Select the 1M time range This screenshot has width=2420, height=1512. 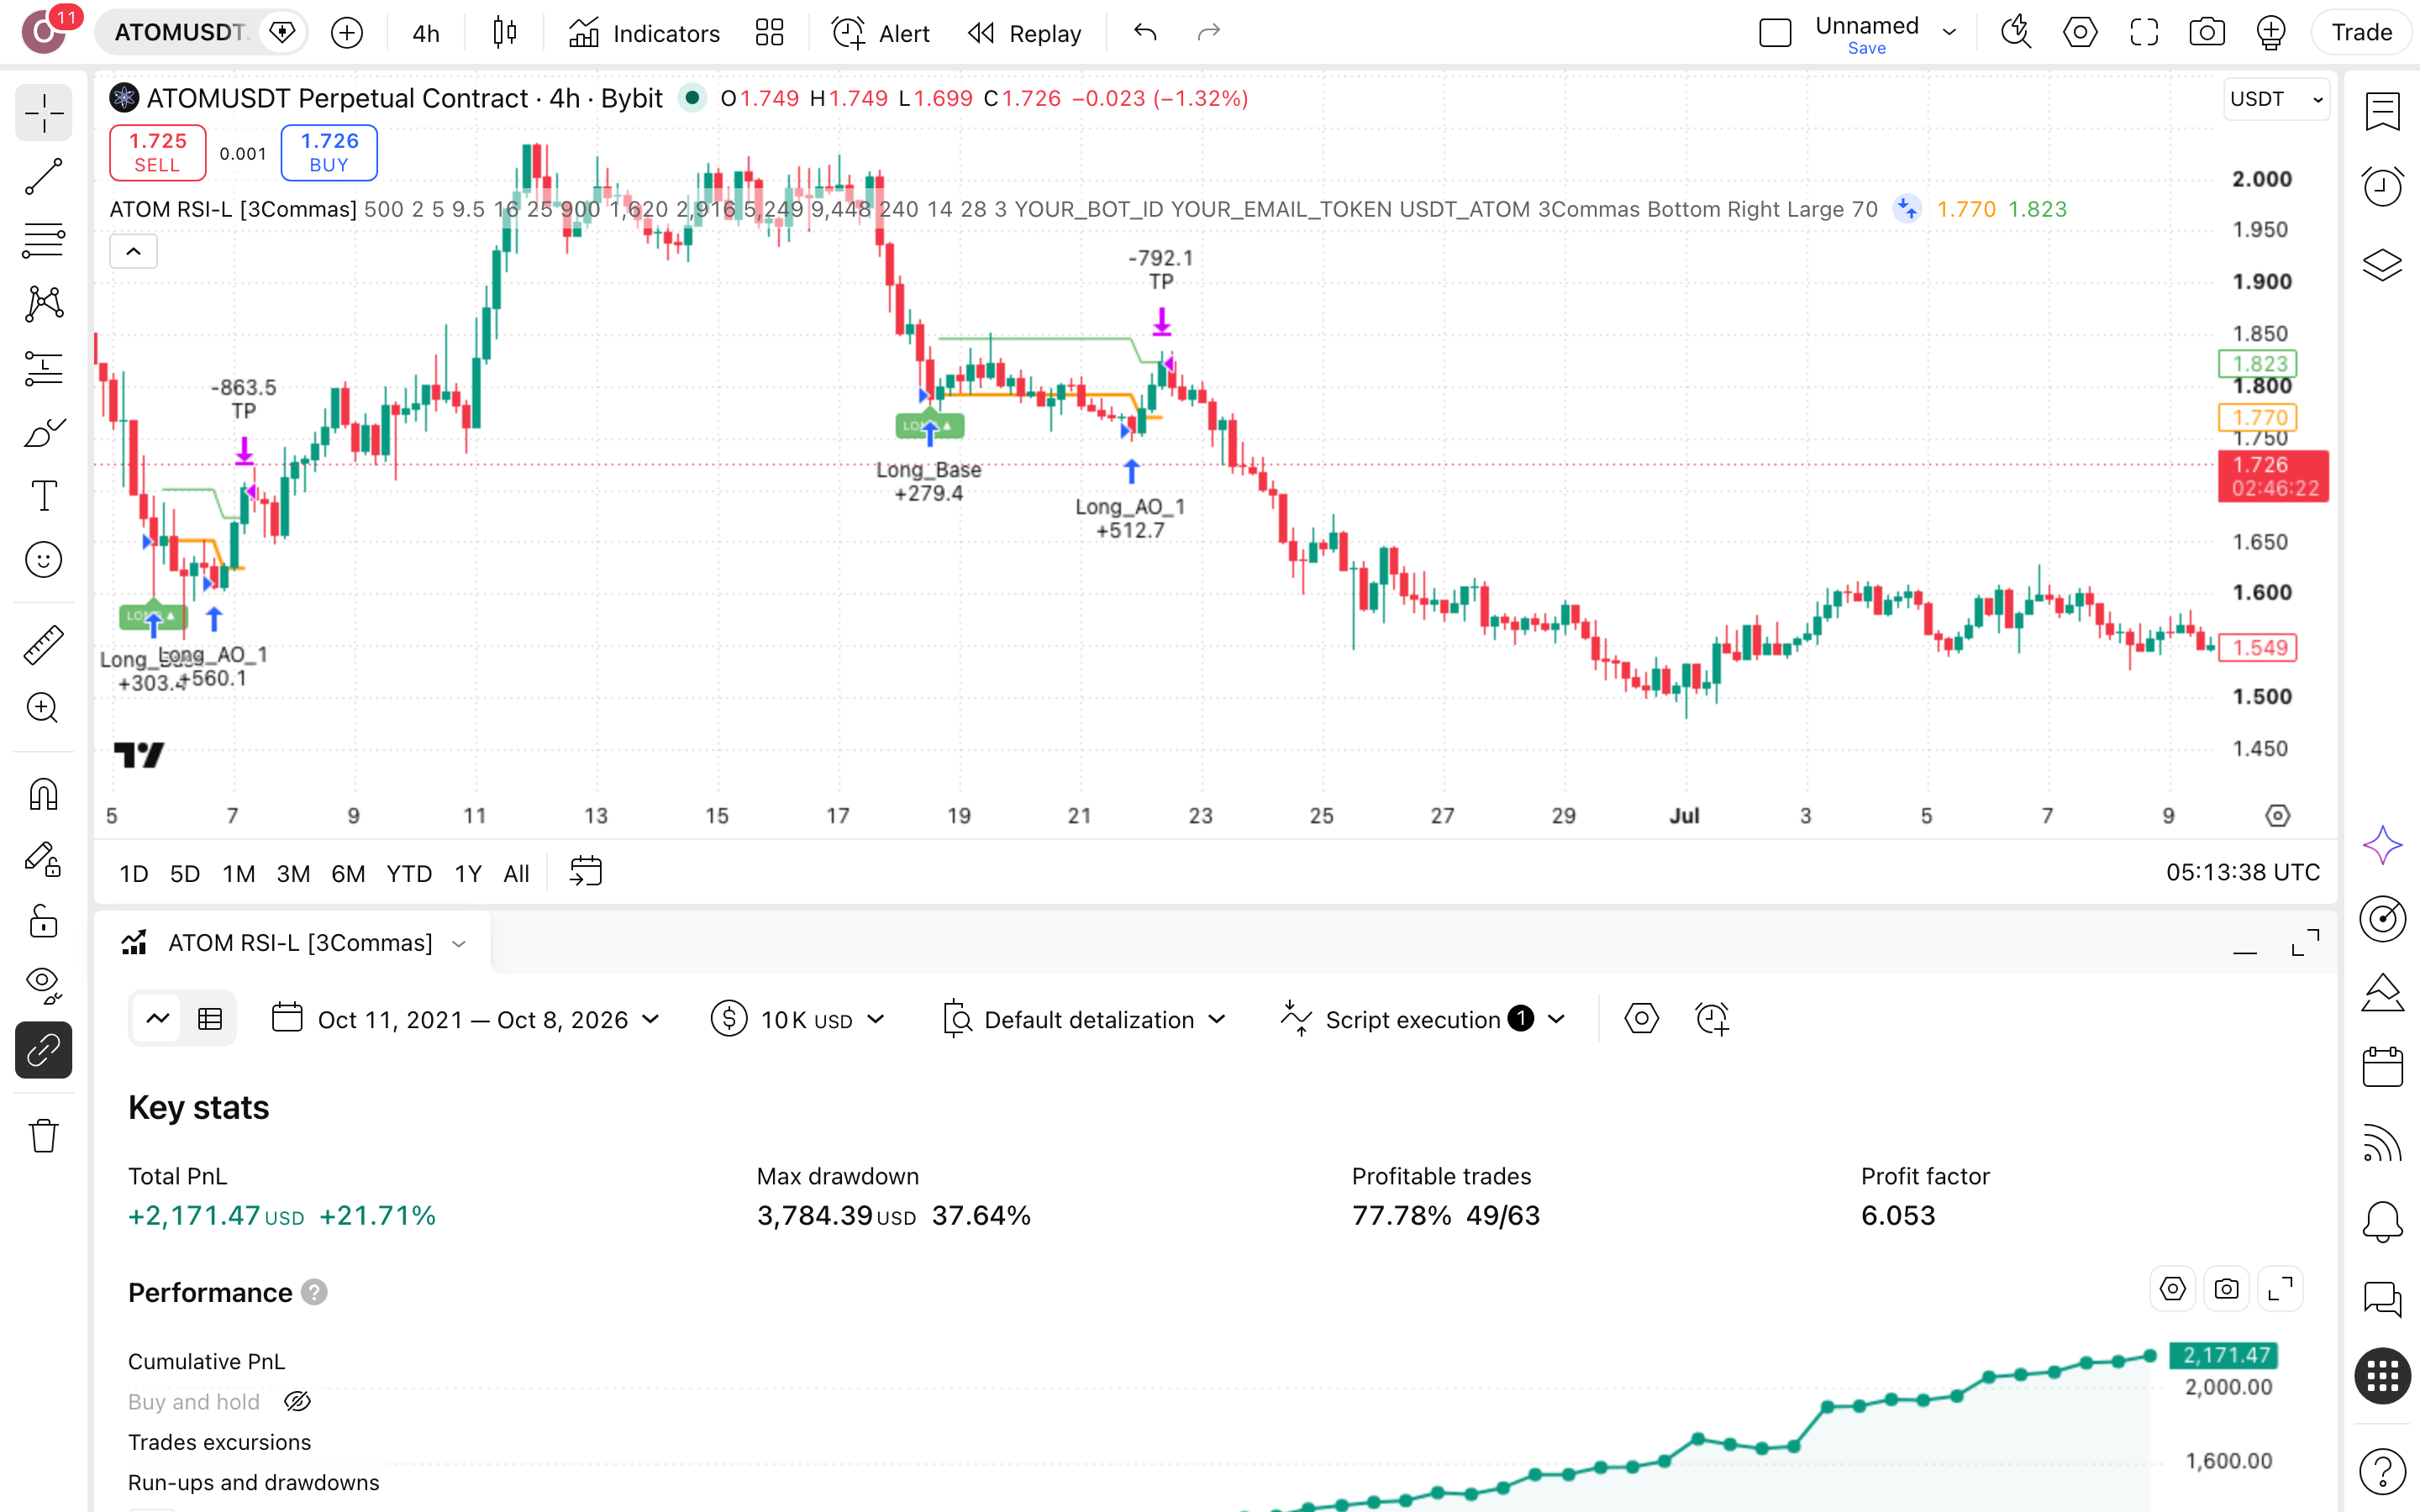pos(239,874)
